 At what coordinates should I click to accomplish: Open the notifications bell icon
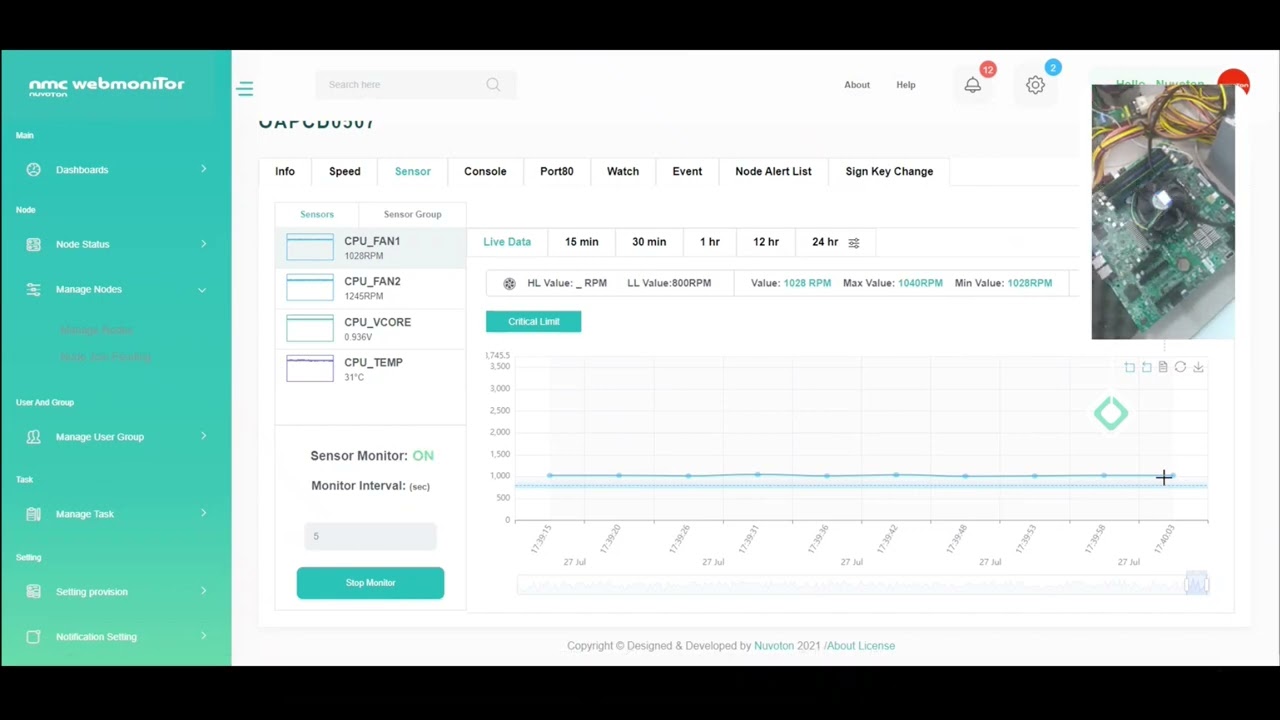(973, 85)
